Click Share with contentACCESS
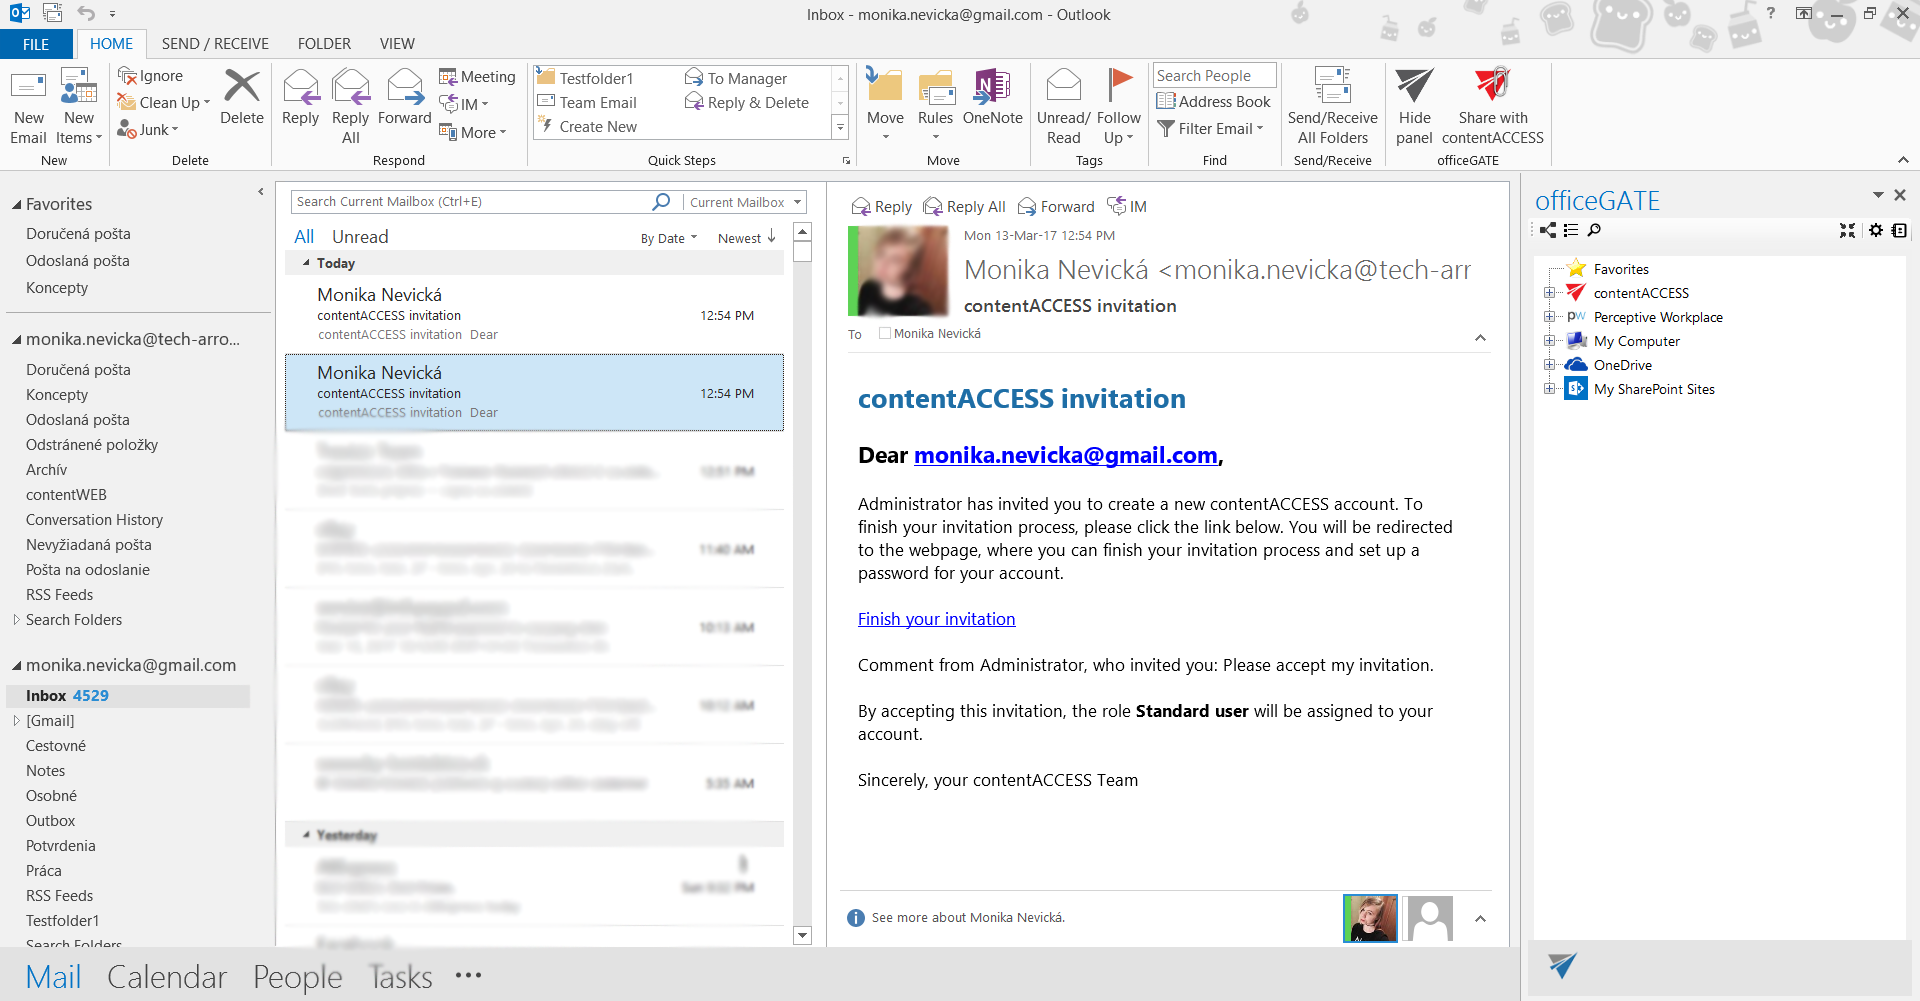This screenshot has height=1001, width=1920. tap(1493, 107)
